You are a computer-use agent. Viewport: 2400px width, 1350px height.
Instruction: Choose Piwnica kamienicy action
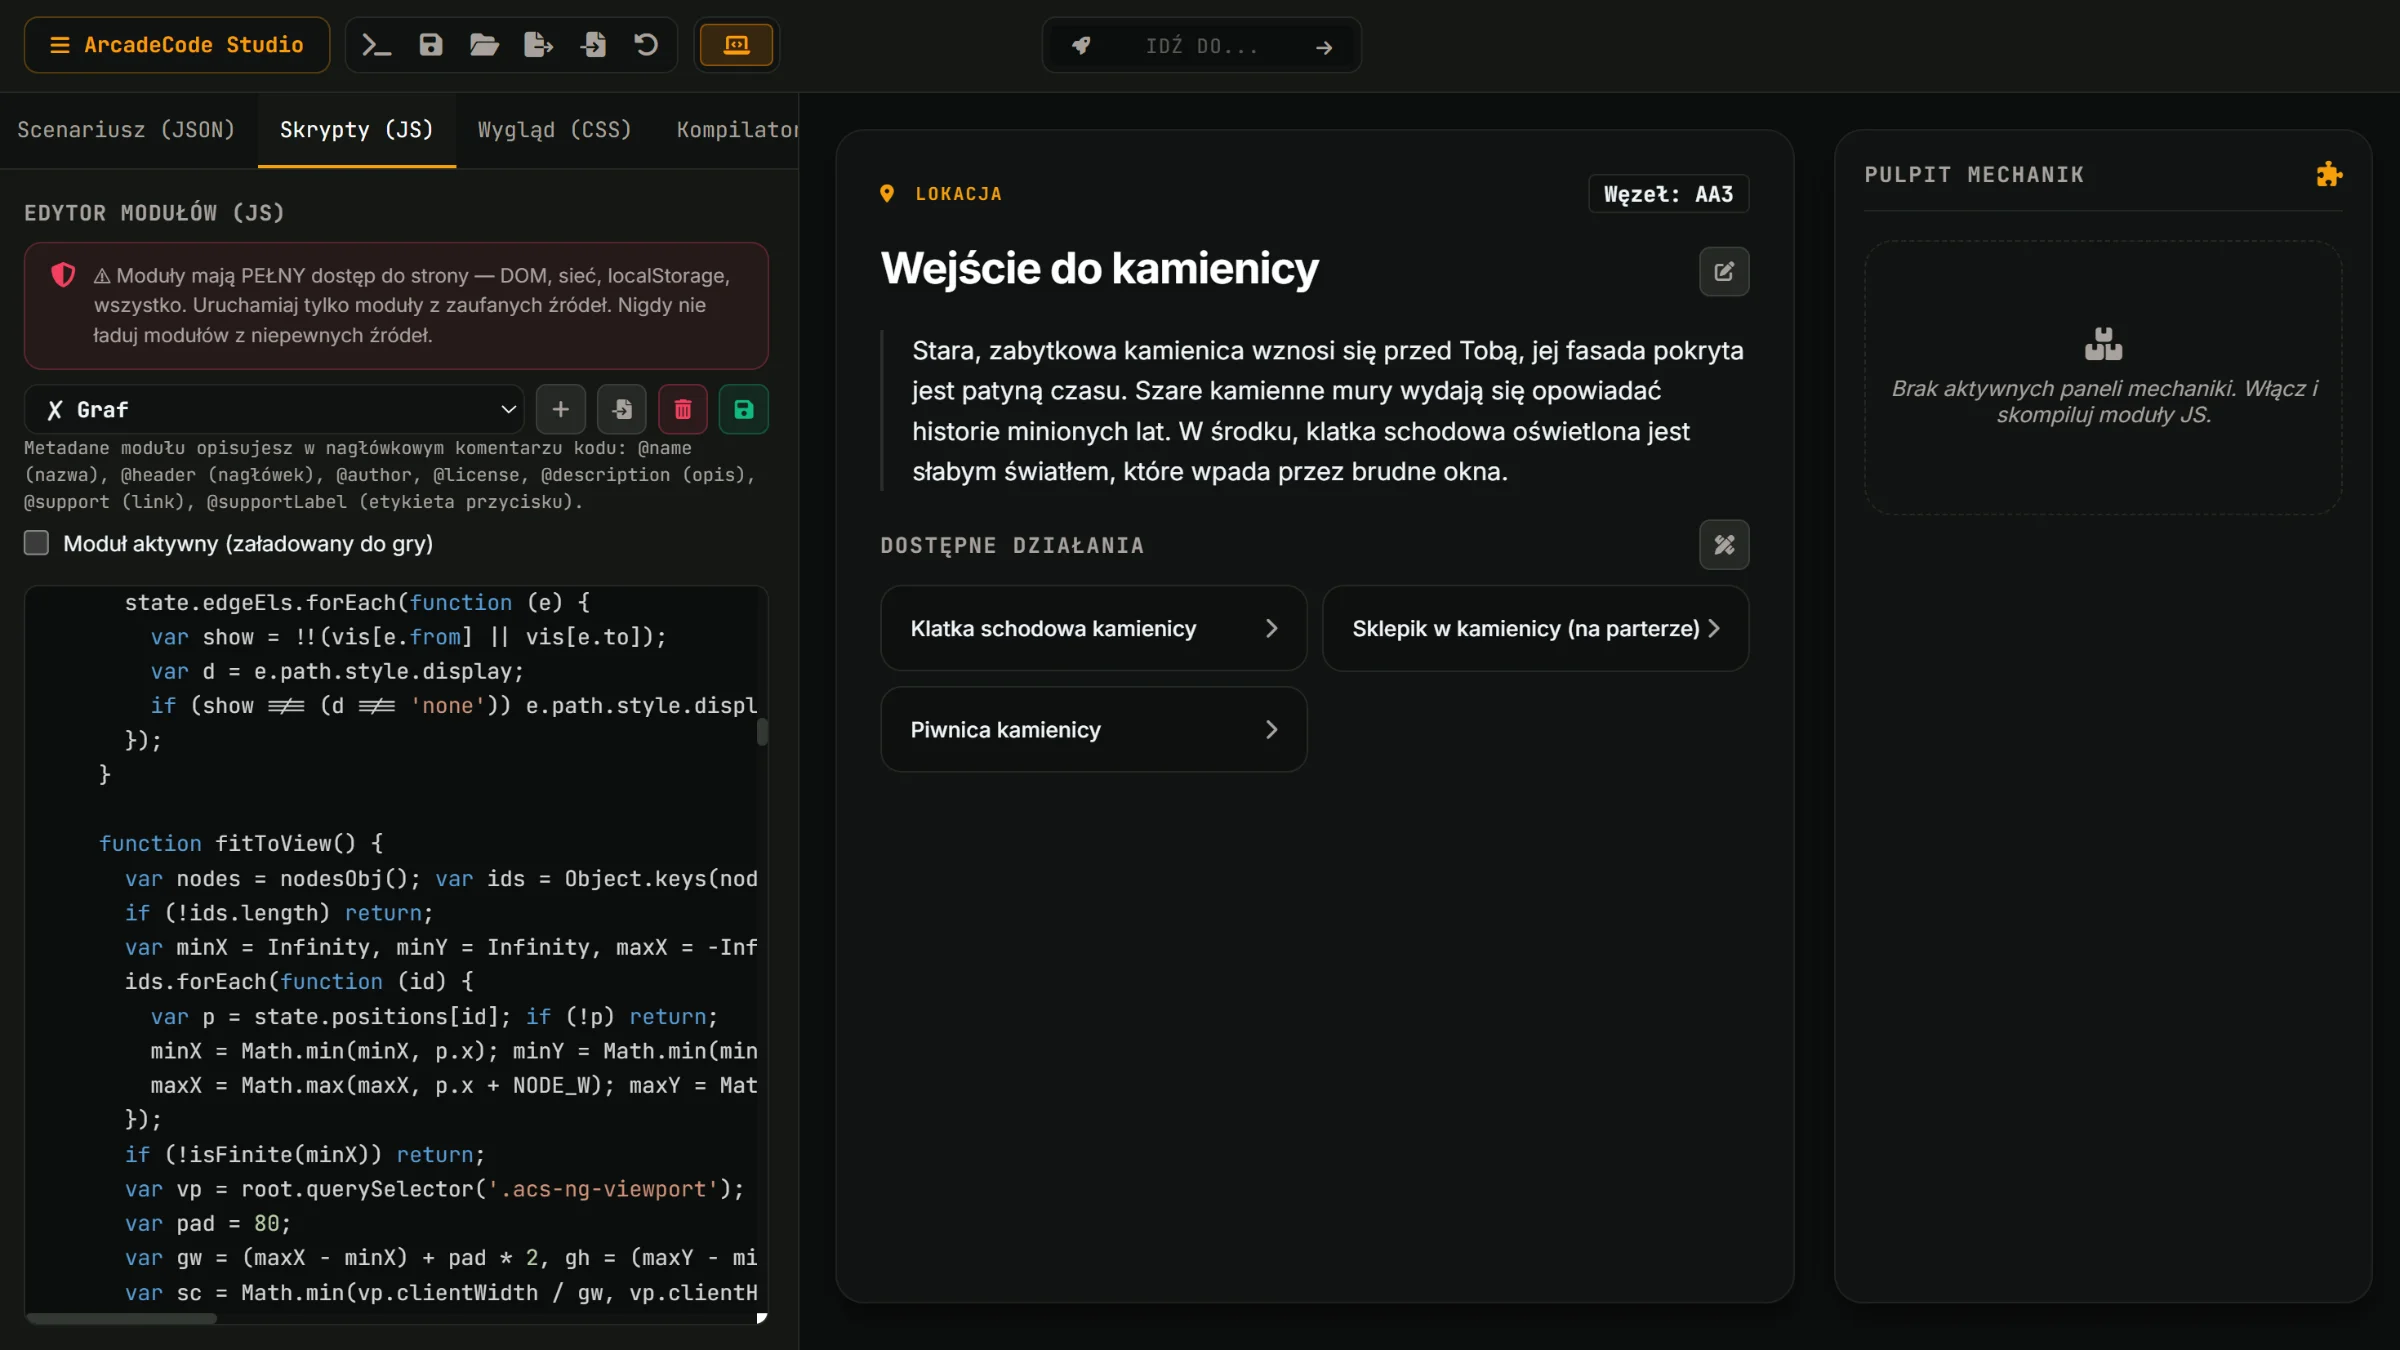click(1093, 730)
